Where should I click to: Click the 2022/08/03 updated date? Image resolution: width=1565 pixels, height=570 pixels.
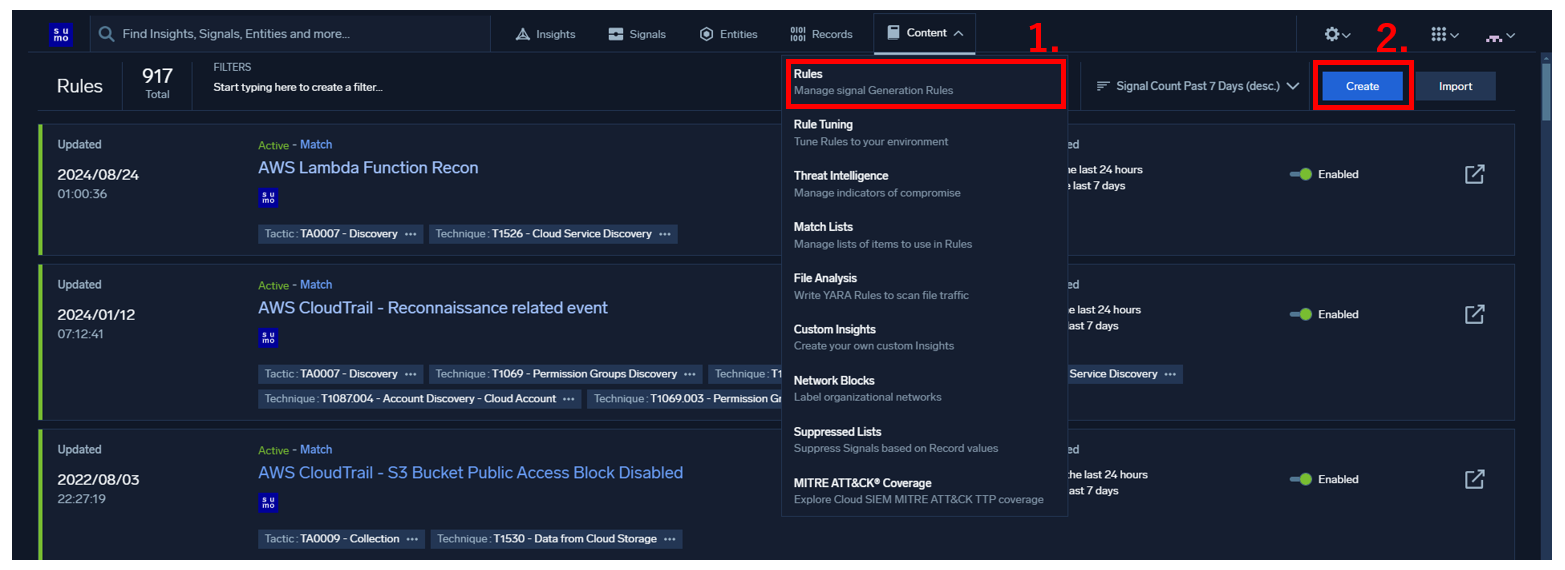[x=98, y=479]
